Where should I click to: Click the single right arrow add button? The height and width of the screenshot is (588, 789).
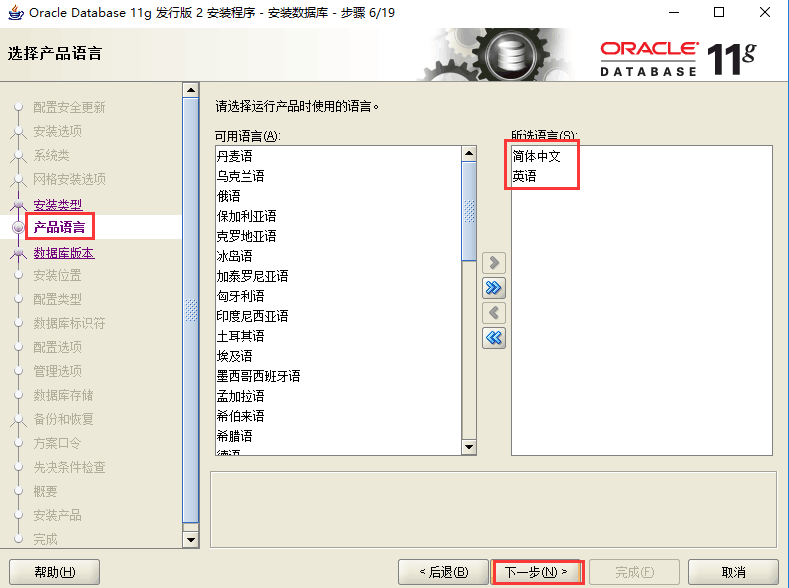(x=494, y=263)
